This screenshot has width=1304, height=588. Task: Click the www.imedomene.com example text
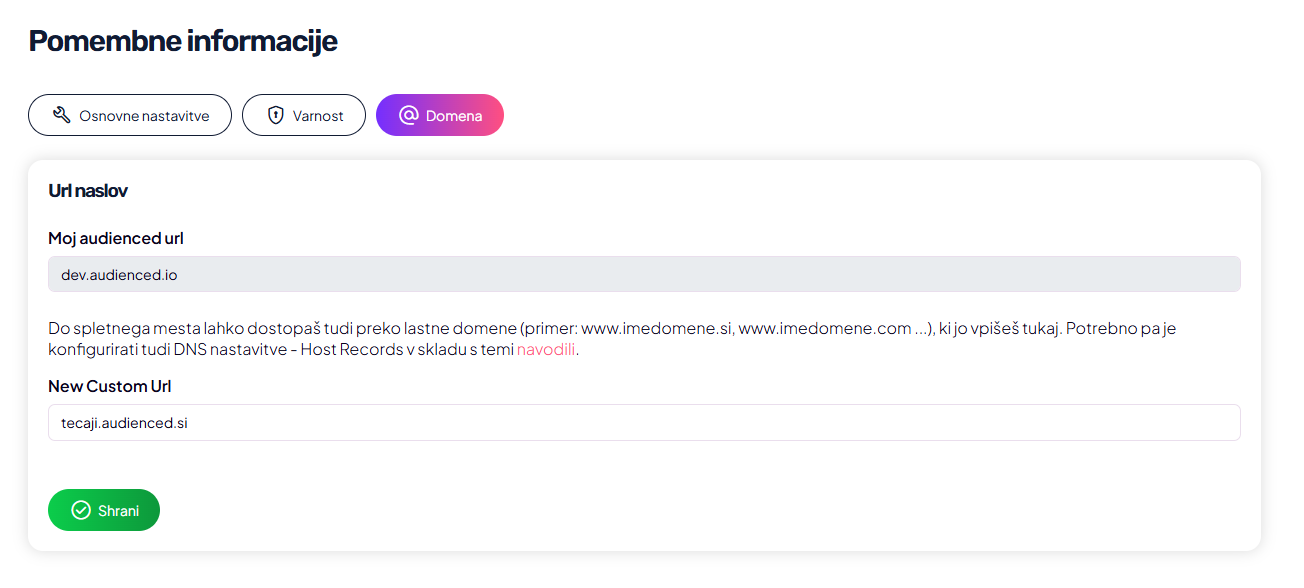pyautogui.click(x=824, y=328)
